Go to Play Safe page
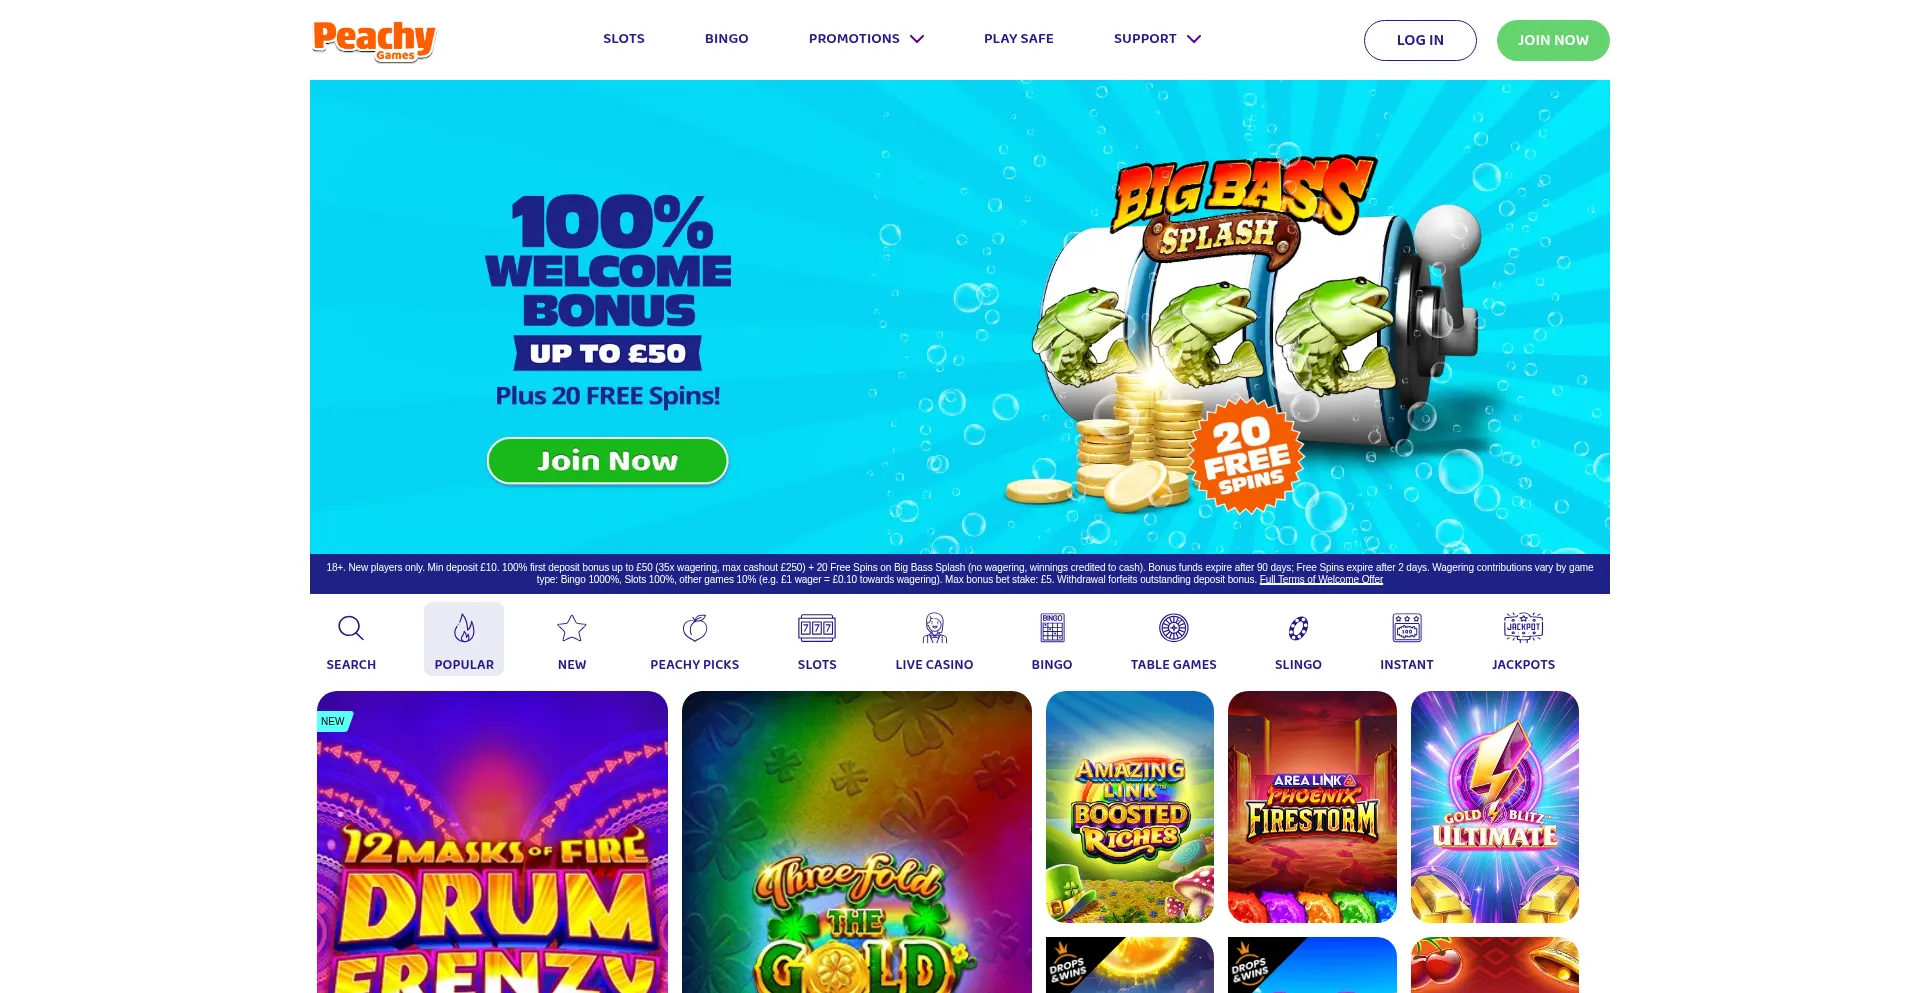The width and height of the screenshot is (1920, 993). click(x=1019, y=39)
